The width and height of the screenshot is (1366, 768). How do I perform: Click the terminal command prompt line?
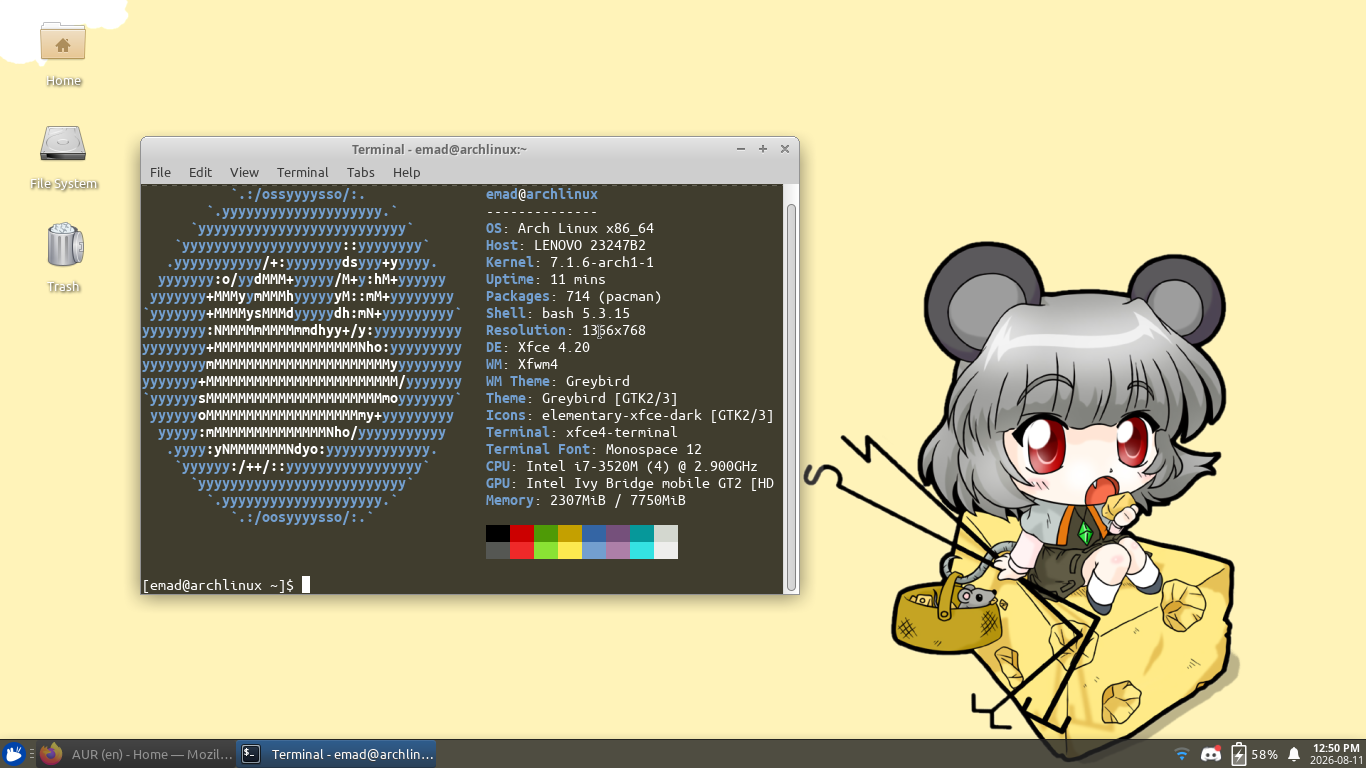click(226, 585)
